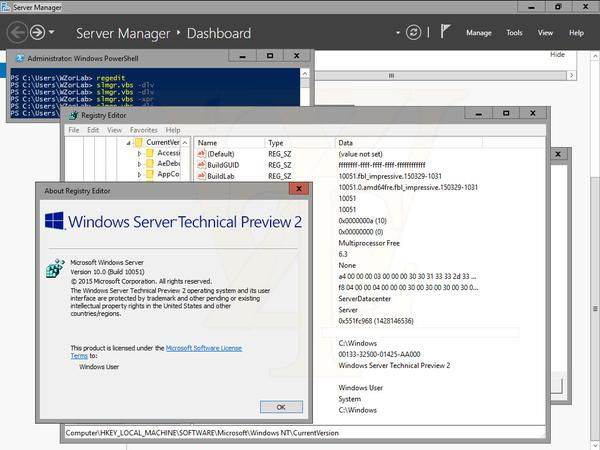Click the 10051.fbl_impressive.150329-1031 data value
This screenshot has height=450, width=600.
click(x=390, y=176)
